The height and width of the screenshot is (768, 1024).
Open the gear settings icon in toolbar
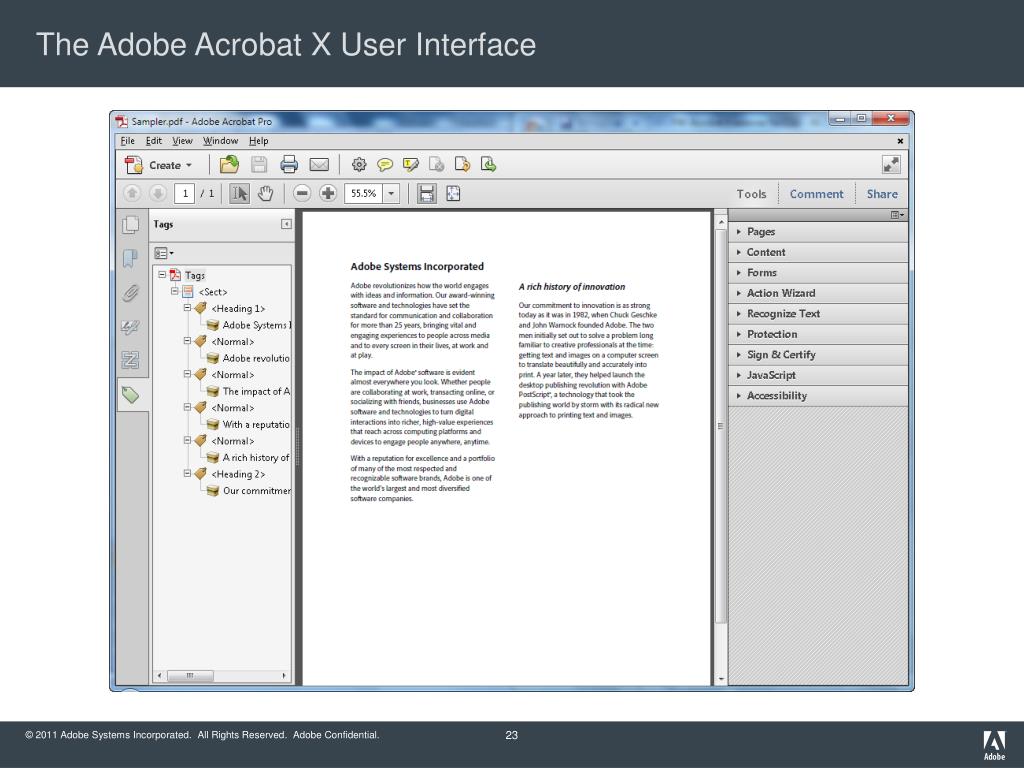359,165
